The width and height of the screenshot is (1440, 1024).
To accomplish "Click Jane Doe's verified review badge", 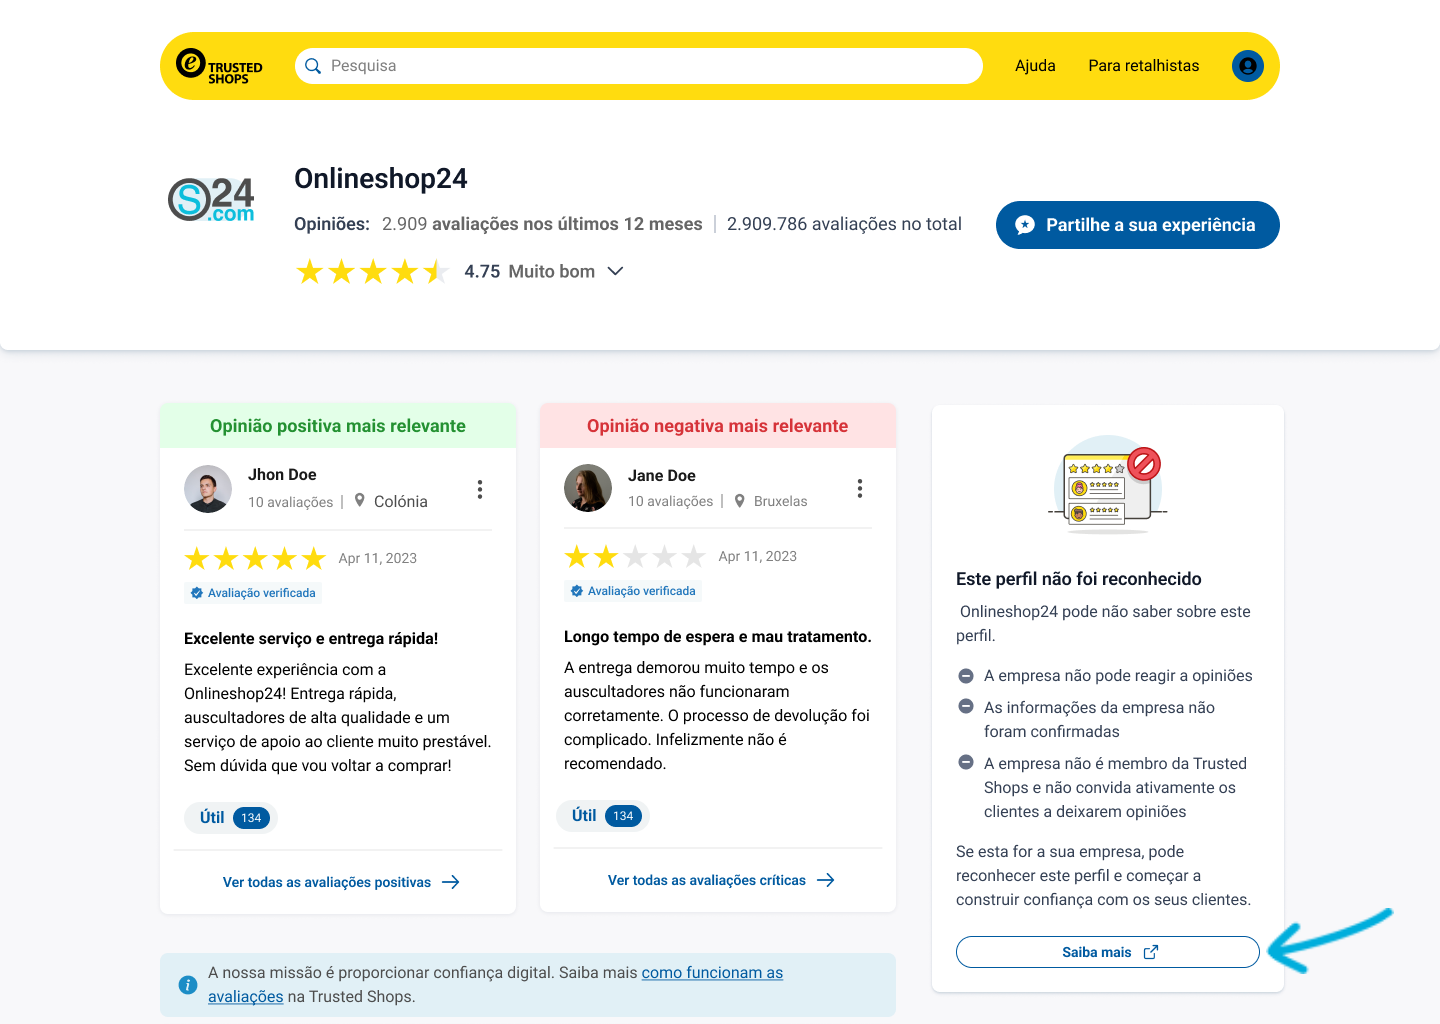I will 633,591.
